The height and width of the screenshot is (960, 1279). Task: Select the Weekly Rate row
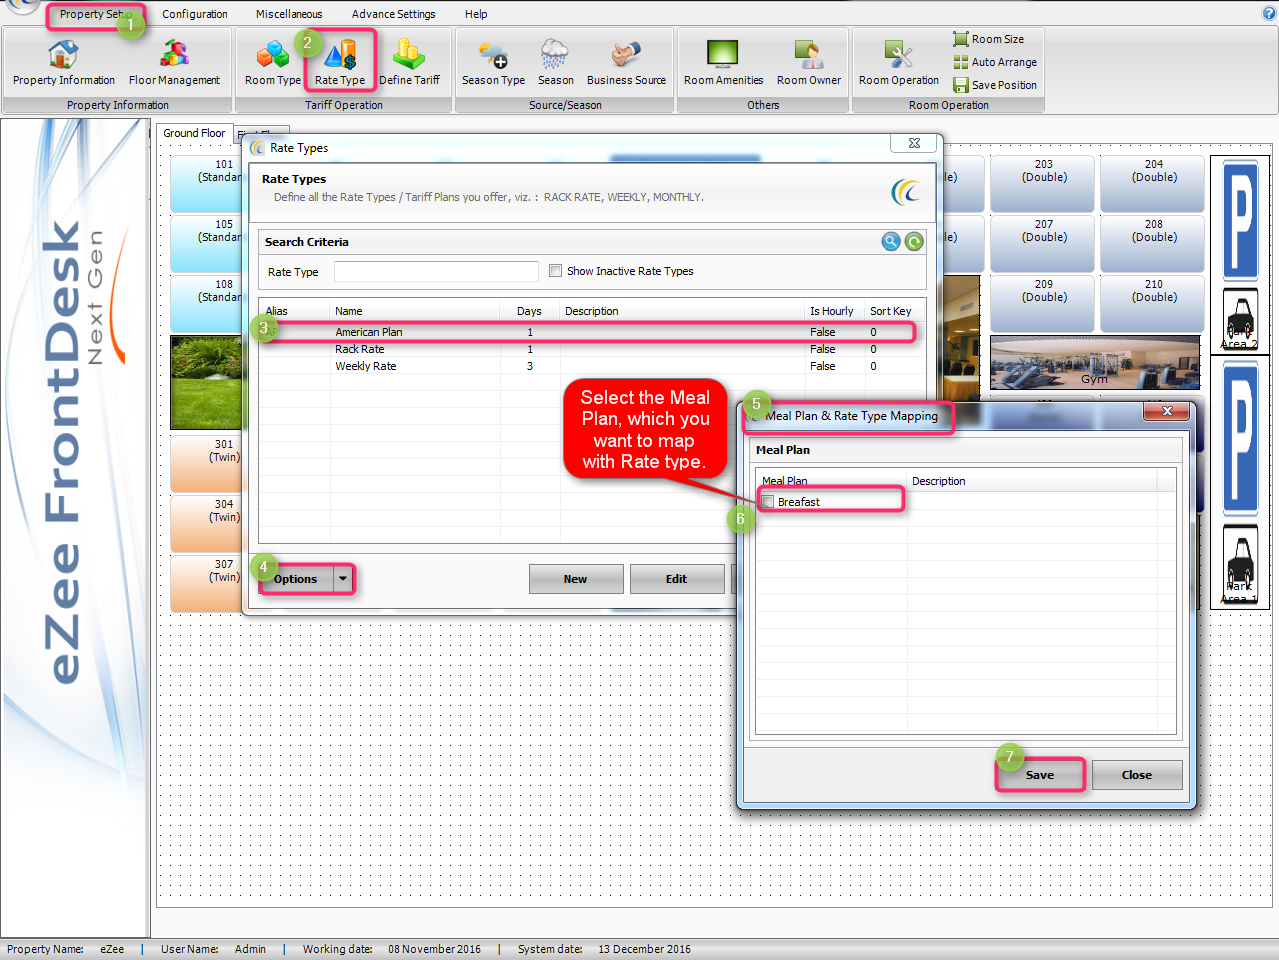tap(590, 366)
